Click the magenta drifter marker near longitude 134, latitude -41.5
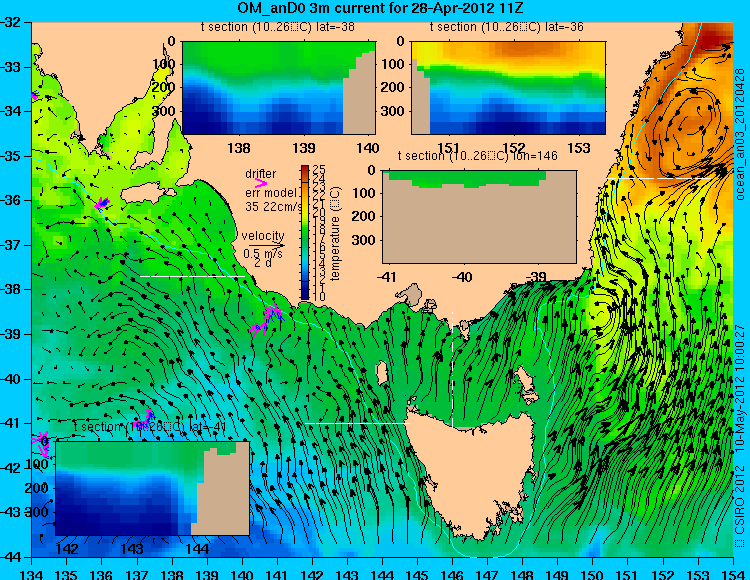 42,444
